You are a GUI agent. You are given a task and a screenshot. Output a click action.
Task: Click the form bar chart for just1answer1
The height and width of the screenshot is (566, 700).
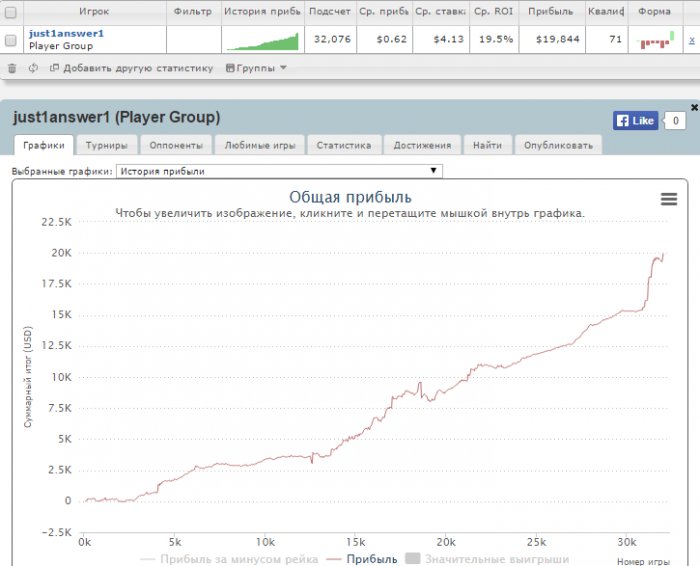pos(655,41)
